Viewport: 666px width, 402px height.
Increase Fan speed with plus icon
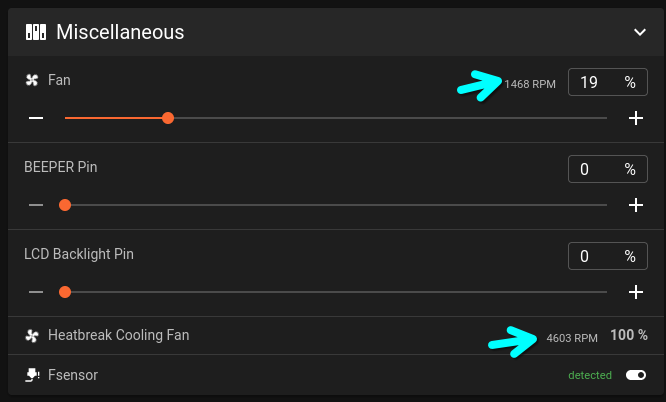(635, 118)
